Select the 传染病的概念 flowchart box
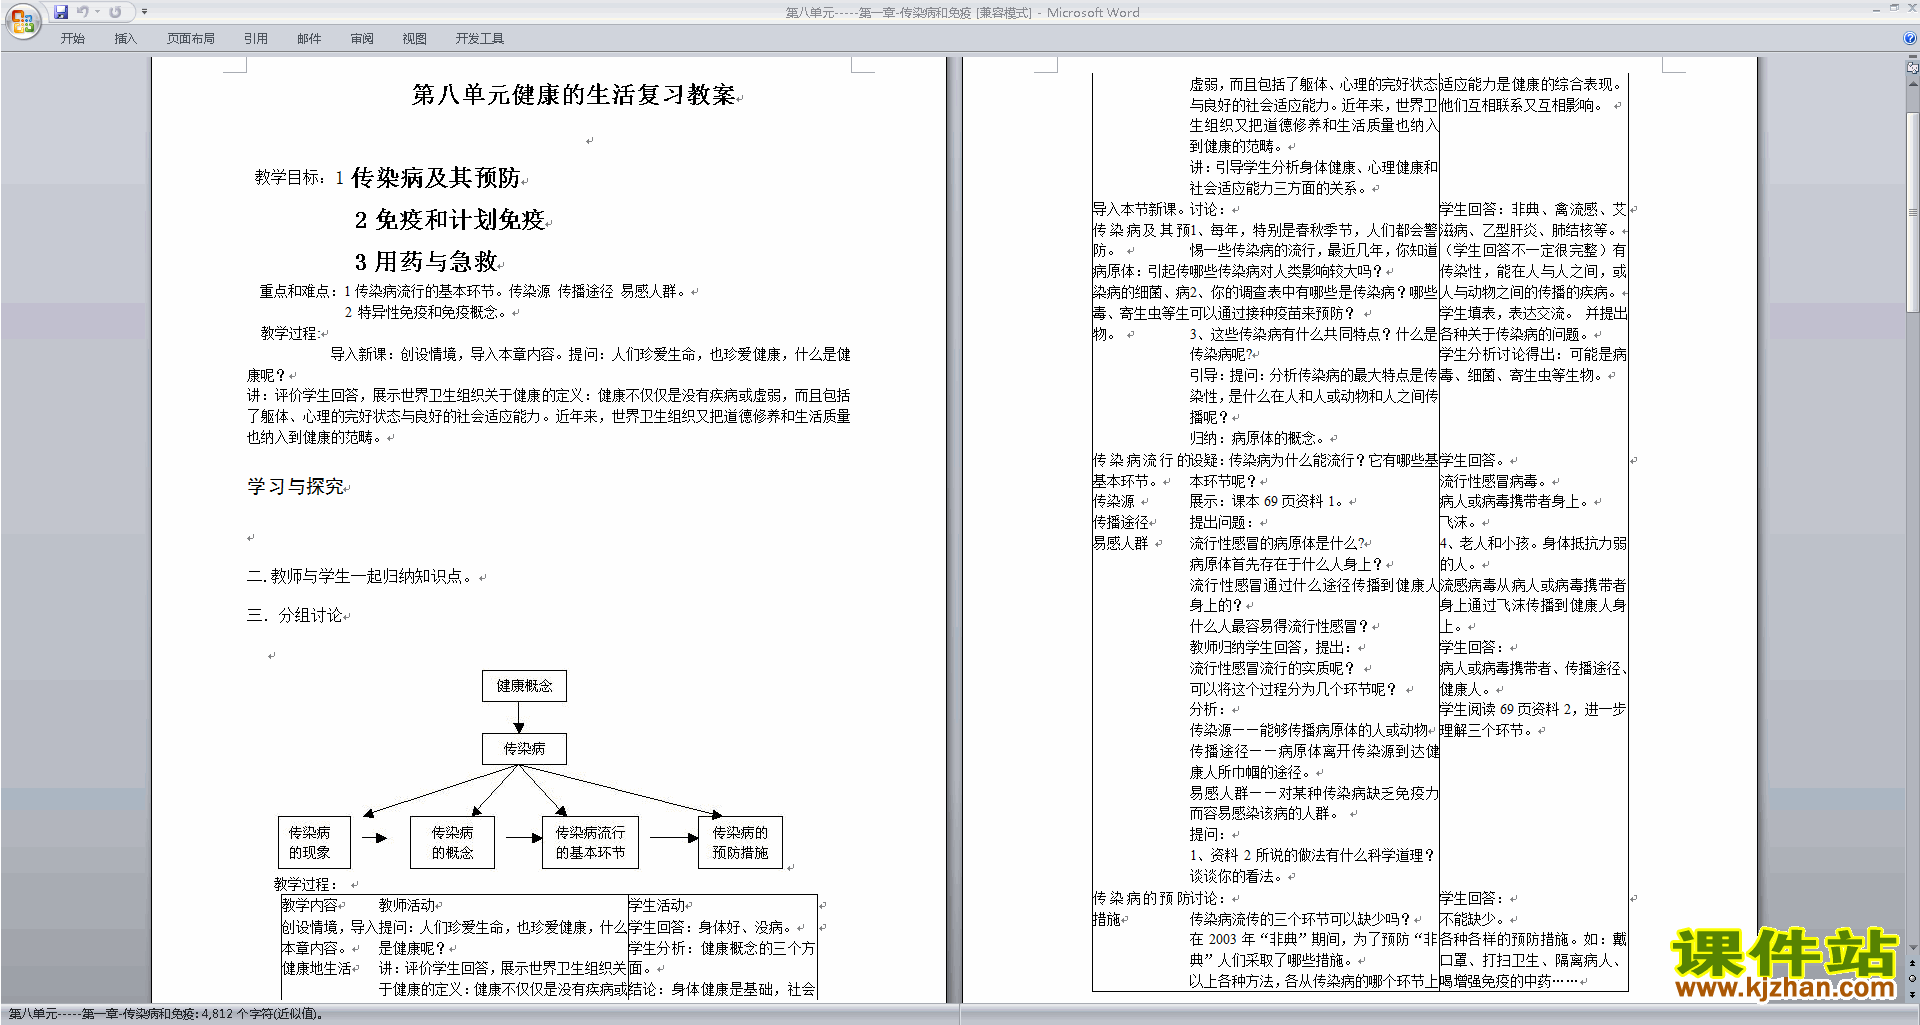1920x1025 pixels. (x=452, y=842)
